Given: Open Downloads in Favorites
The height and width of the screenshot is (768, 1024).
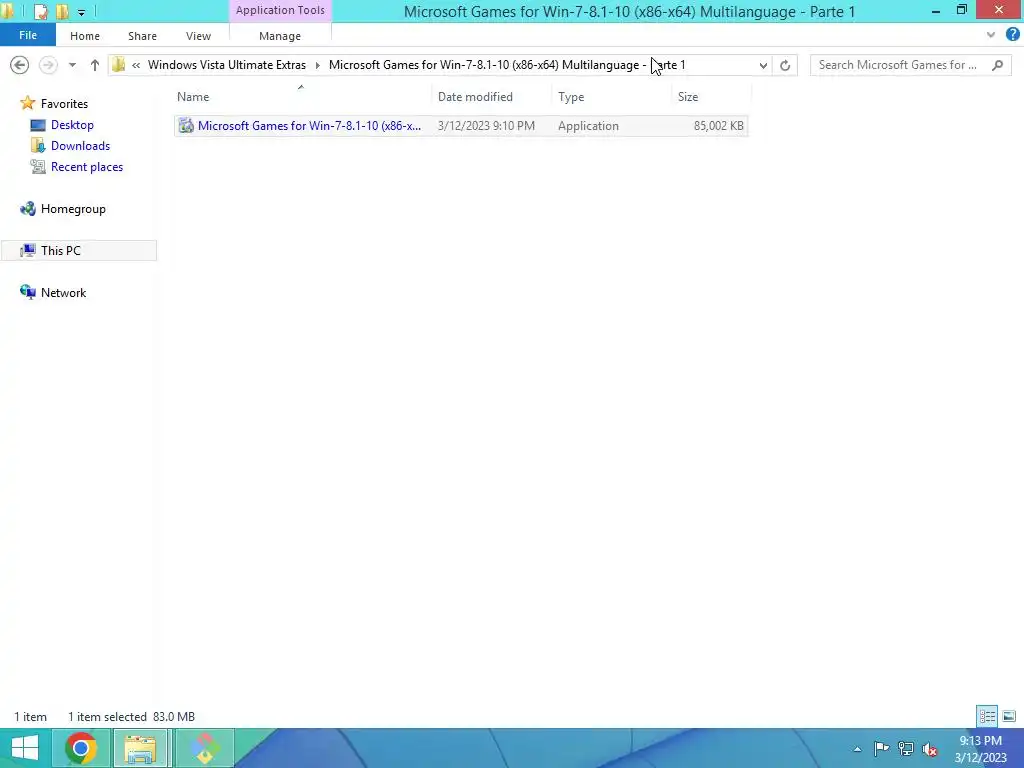Looking at the screenshot, I should 80,146.
